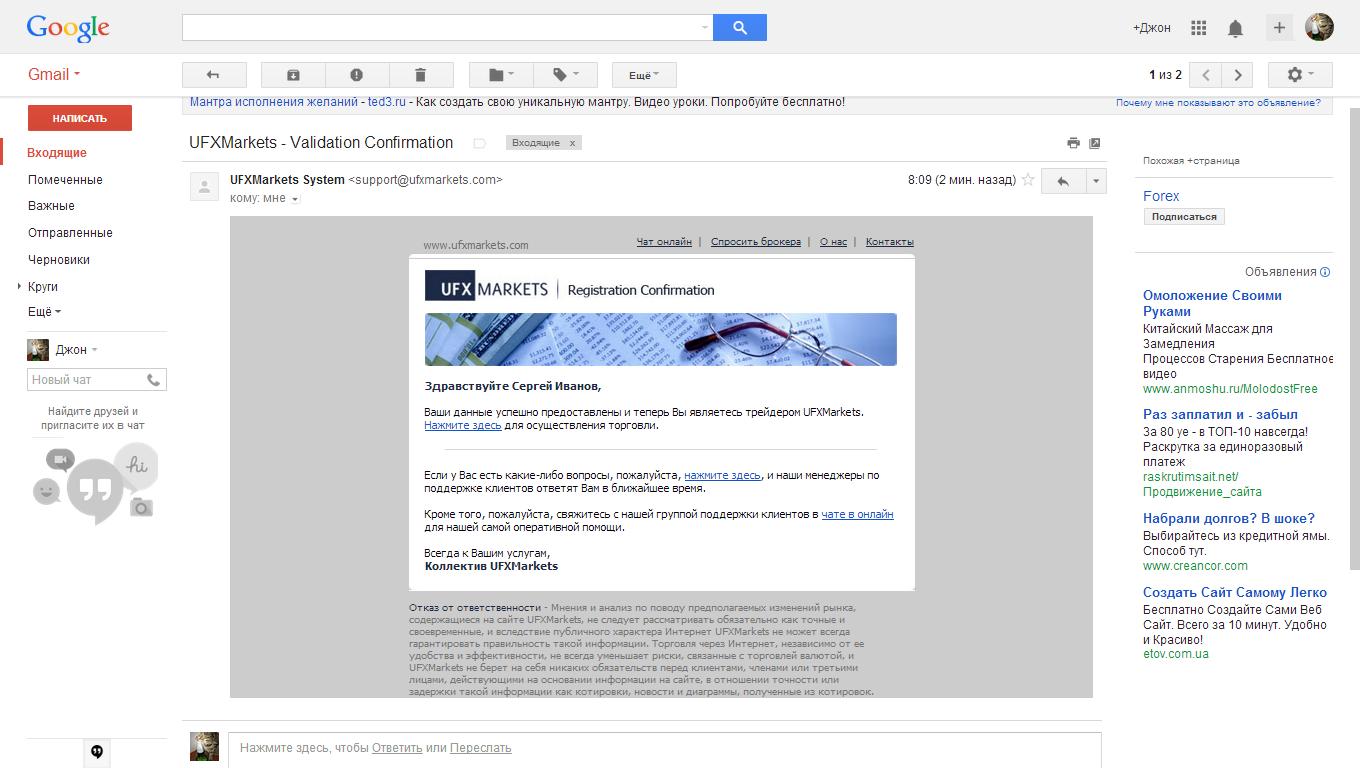Print all messages in conversation
This screenshot has width=1360, height=768.
pyautogui.click(x=1073, y=143)
